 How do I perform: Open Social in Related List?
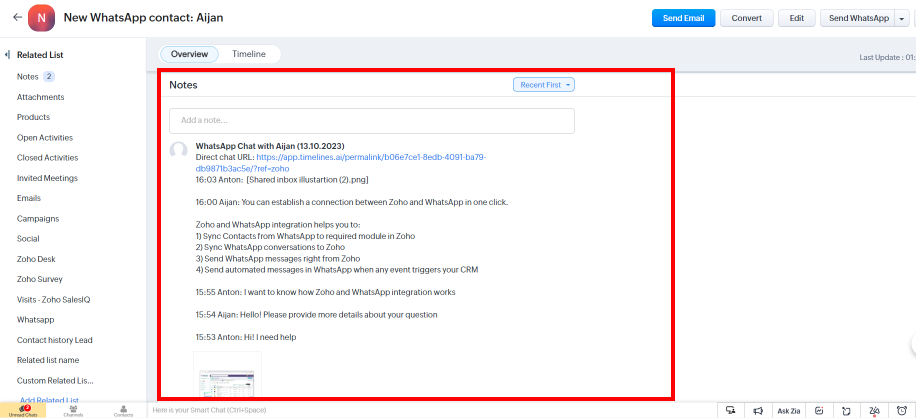tap(28, 239)
